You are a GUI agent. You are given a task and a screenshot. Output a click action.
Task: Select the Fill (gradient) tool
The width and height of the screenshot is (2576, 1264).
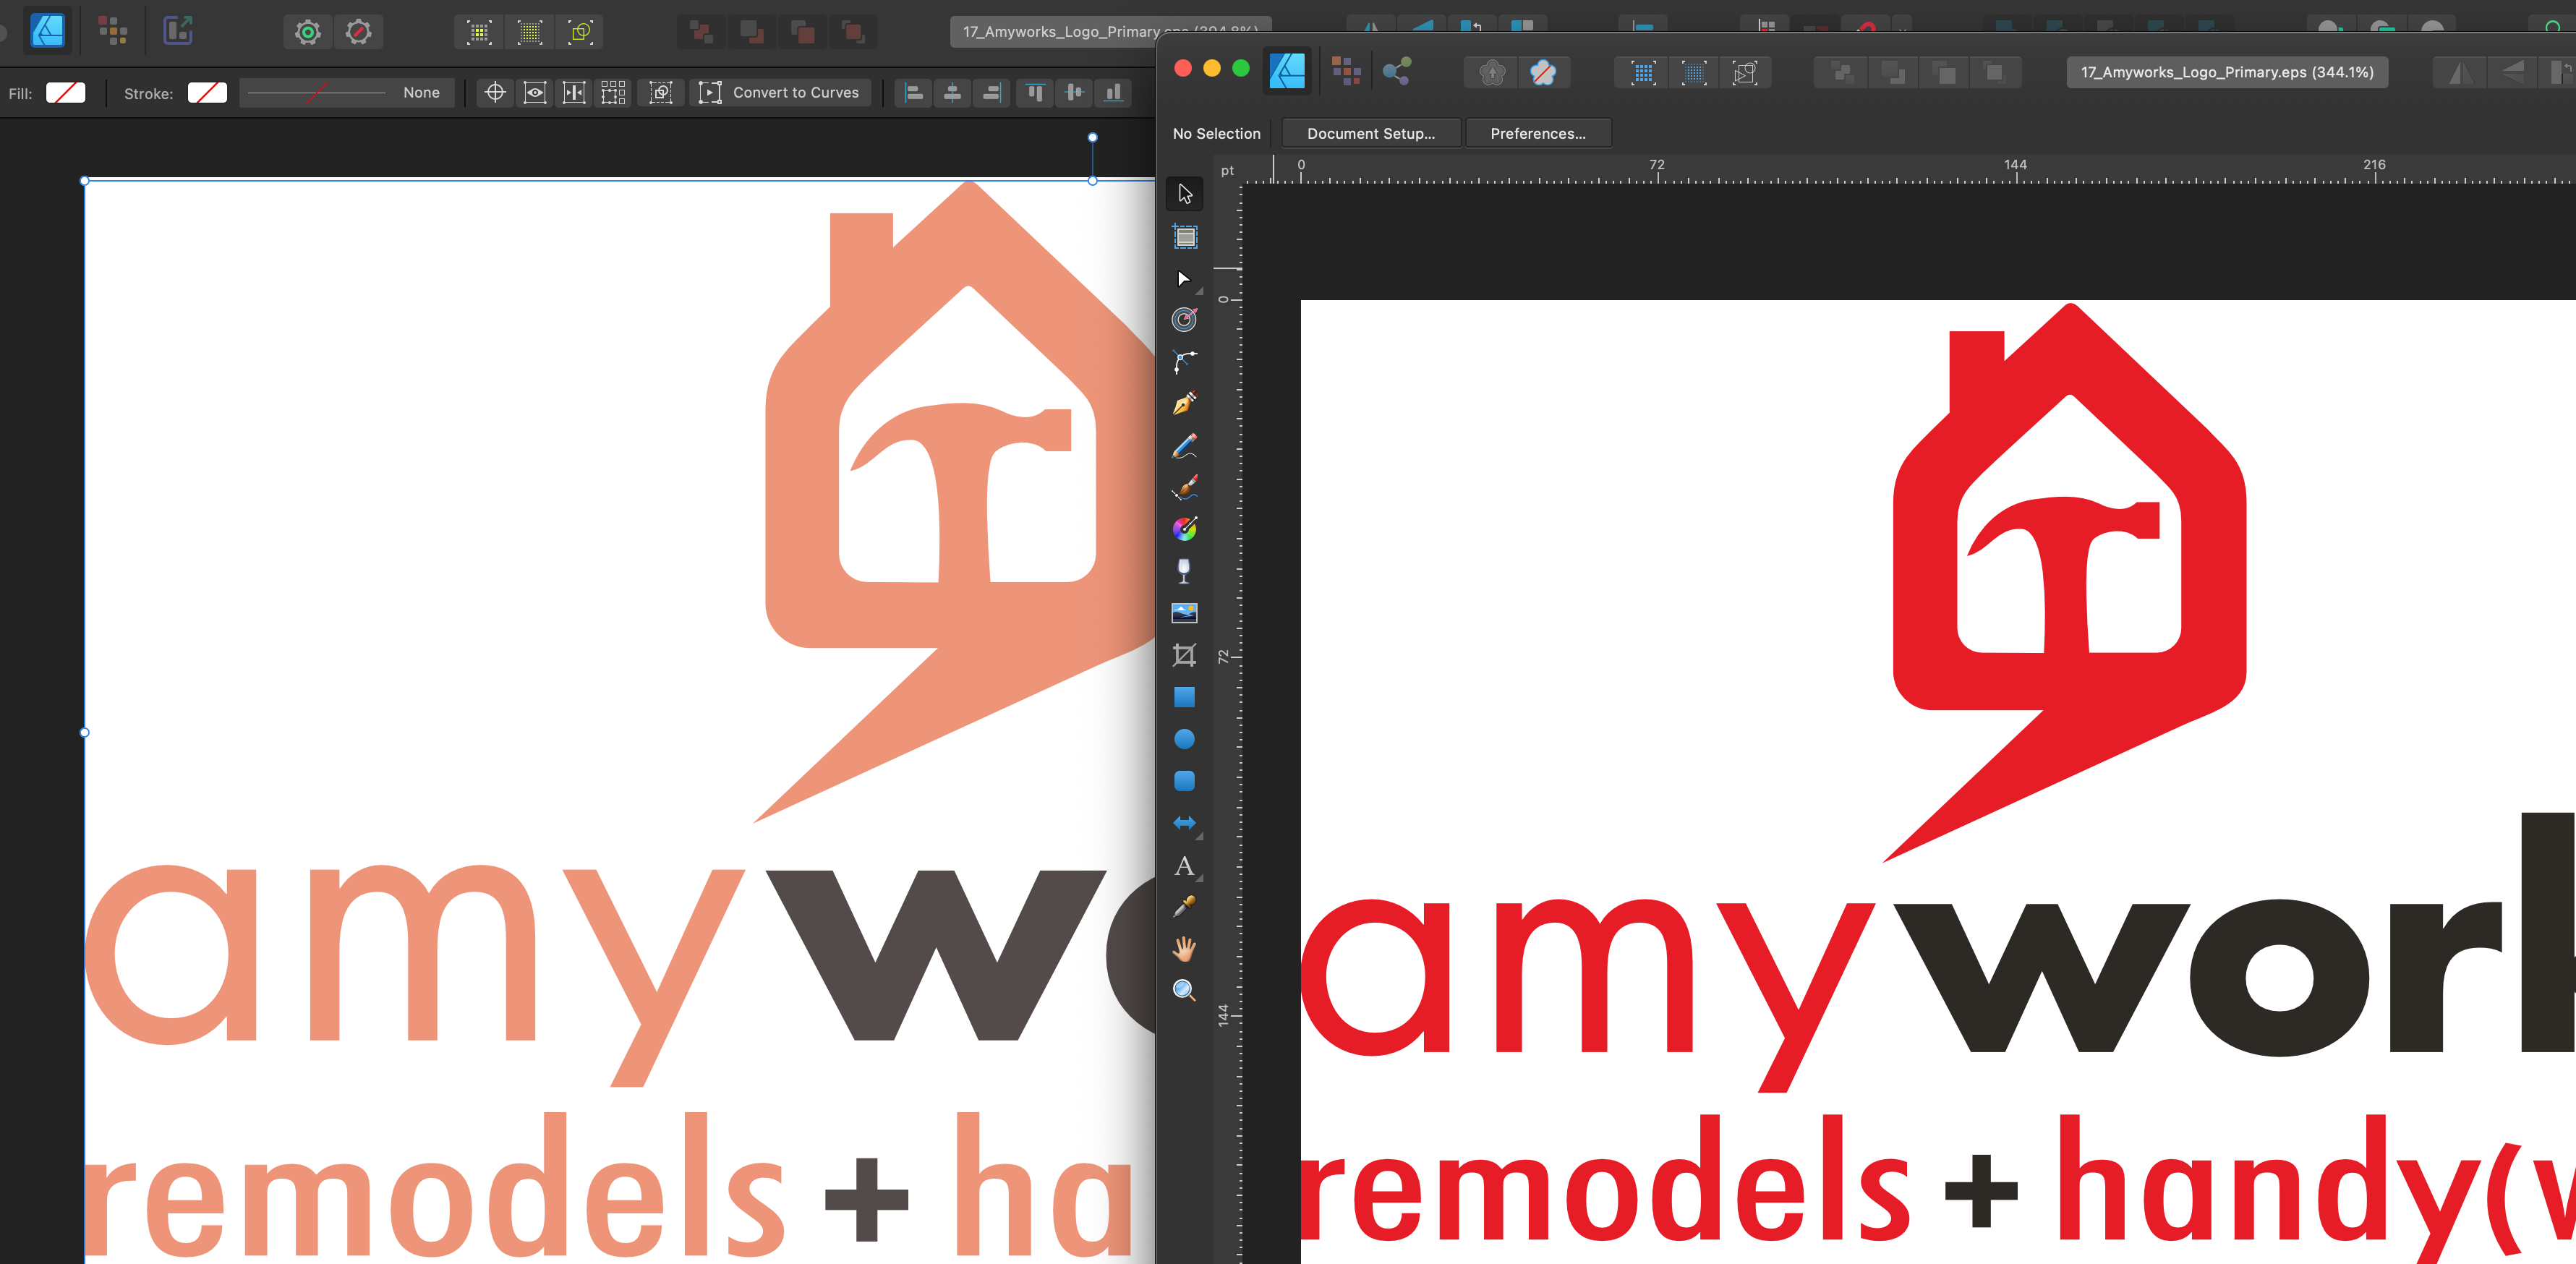pos(1185,529)
